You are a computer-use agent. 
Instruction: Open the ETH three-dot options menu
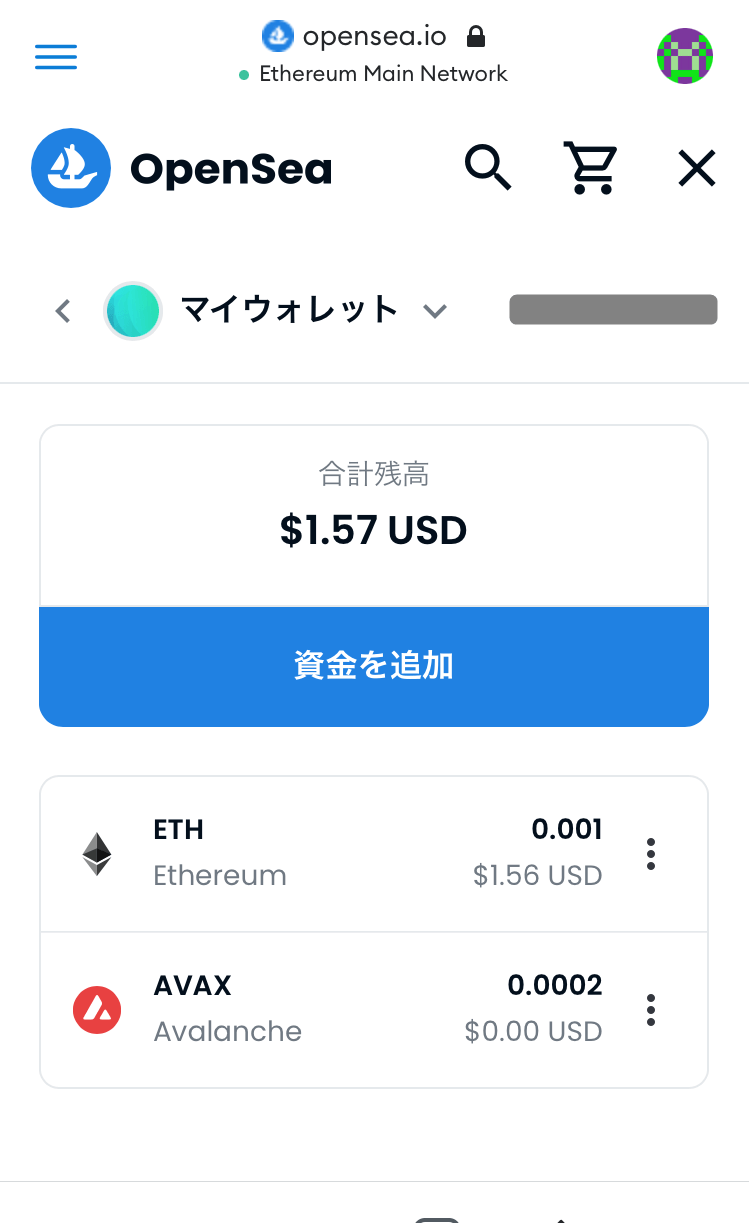[x=651, y=854]
